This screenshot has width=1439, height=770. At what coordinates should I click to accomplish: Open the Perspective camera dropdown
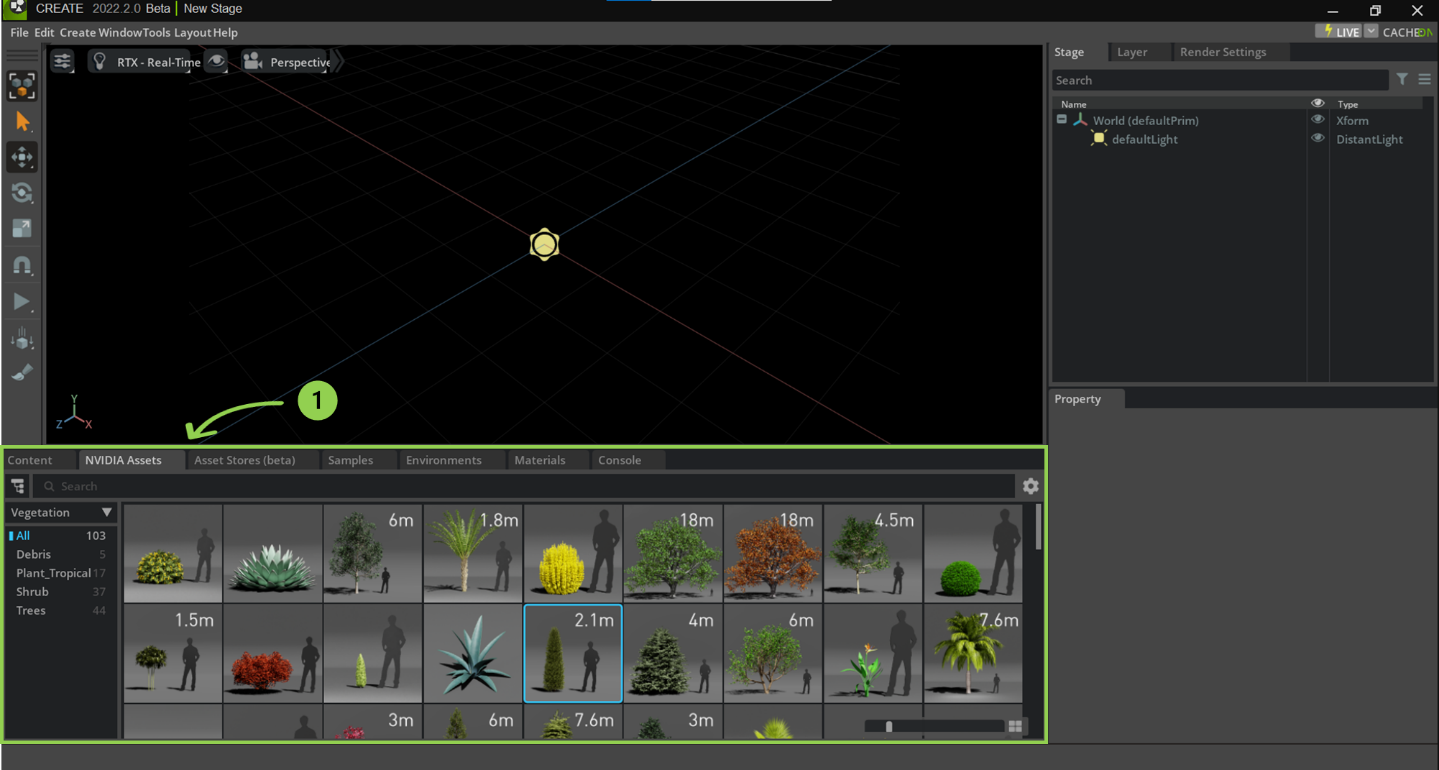pyautogui.click(x=300, y=62)
